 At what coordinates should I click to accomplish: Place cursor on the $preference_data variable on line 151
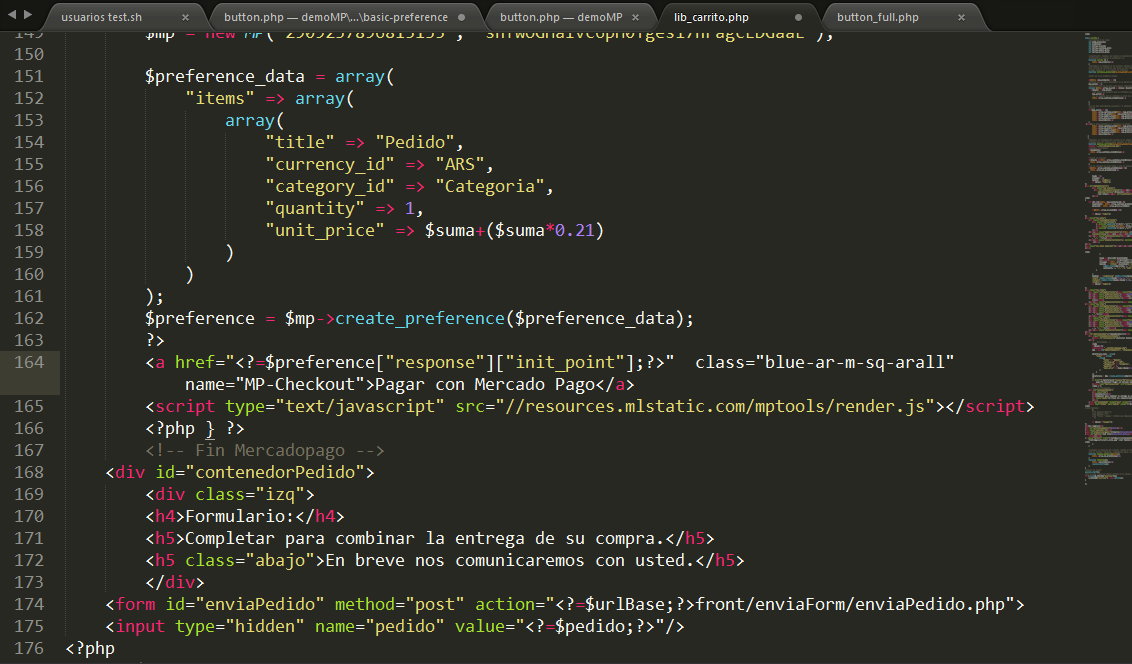point(225,77)
